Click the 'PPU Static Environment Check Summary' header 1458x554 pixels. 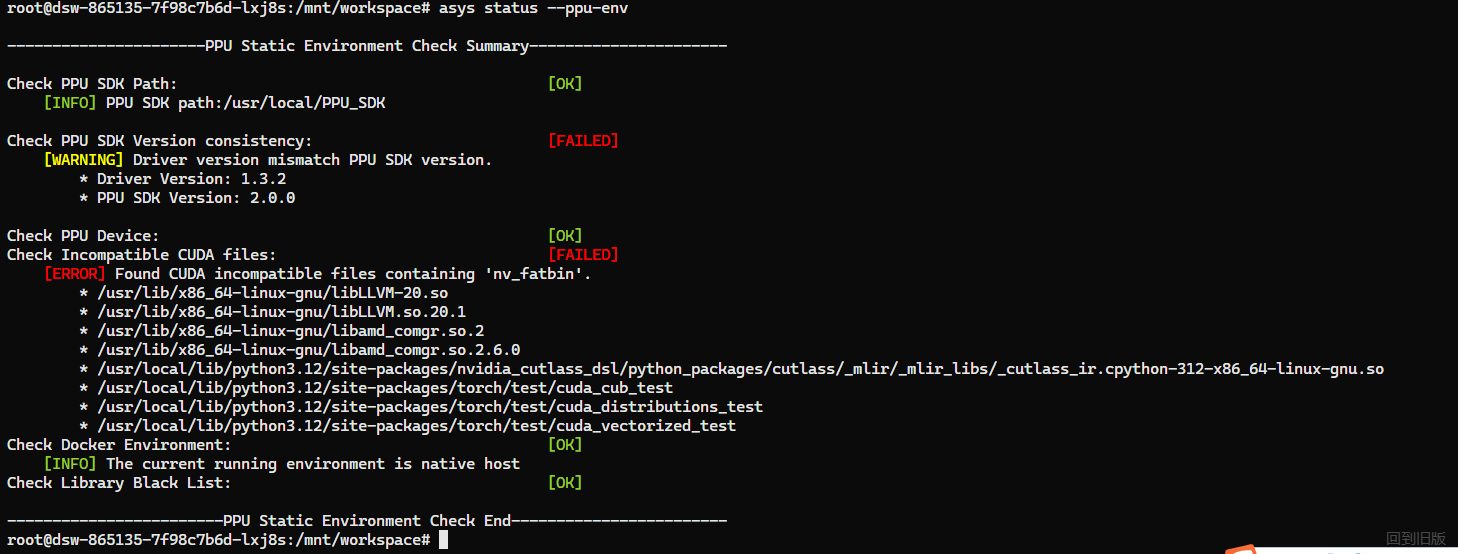(367, 46)
